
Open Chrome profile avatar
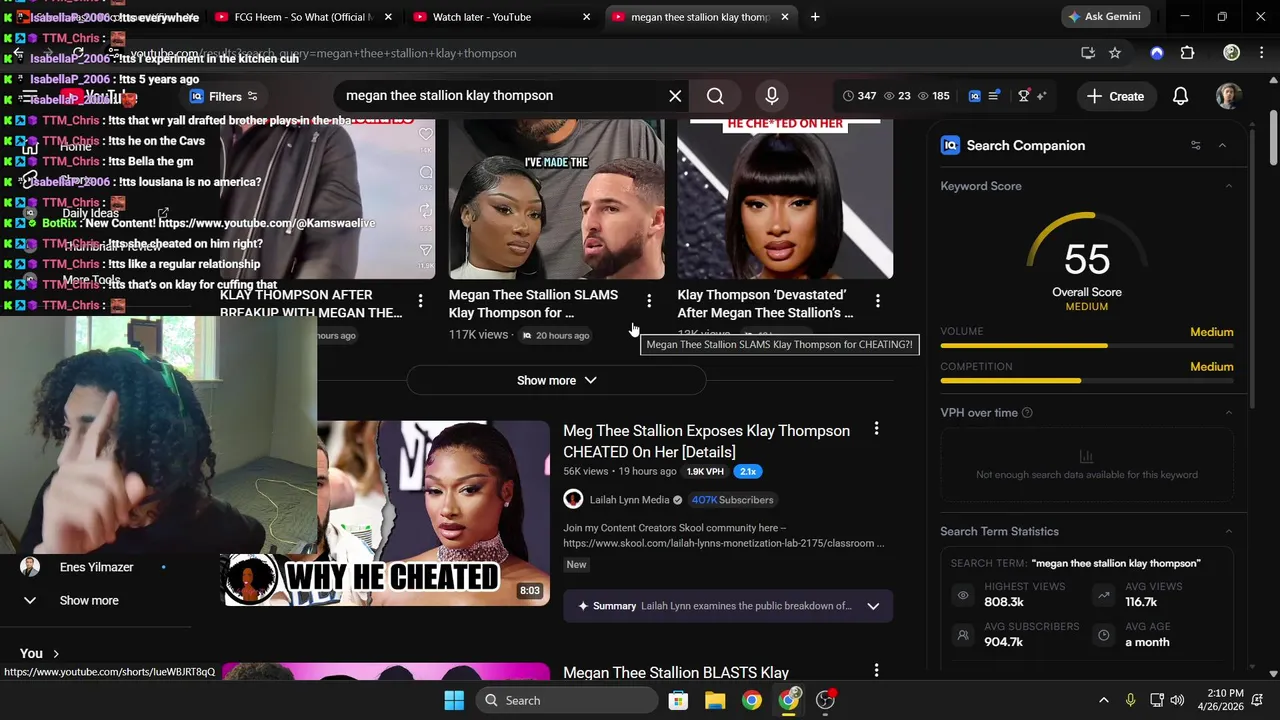(1232, 53)
